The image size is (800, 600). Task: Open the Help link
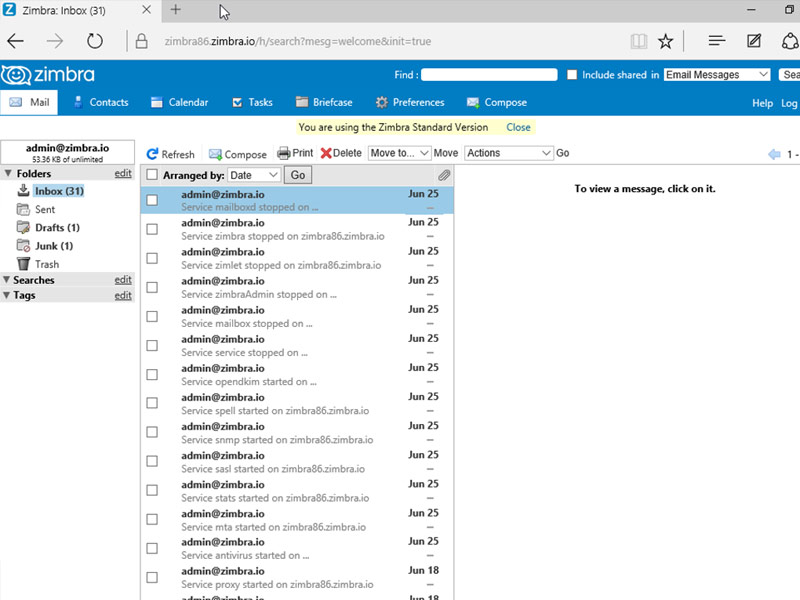pos(762,103)
